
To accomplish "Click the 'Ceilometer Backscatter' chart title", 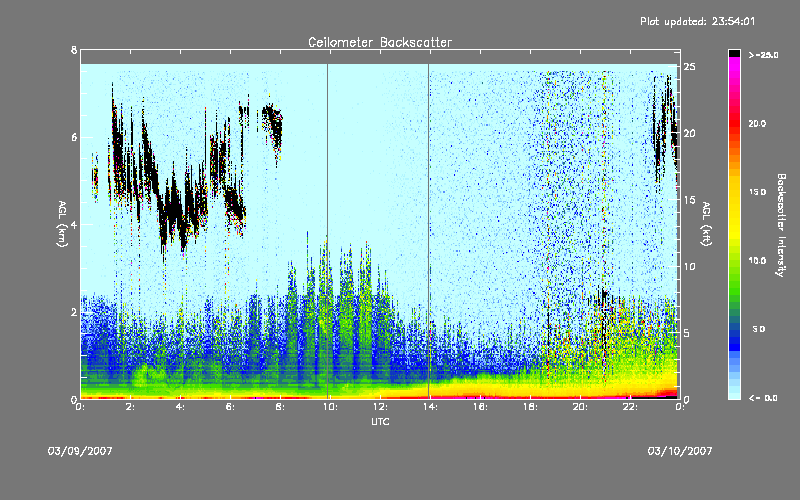I will 380,42.
